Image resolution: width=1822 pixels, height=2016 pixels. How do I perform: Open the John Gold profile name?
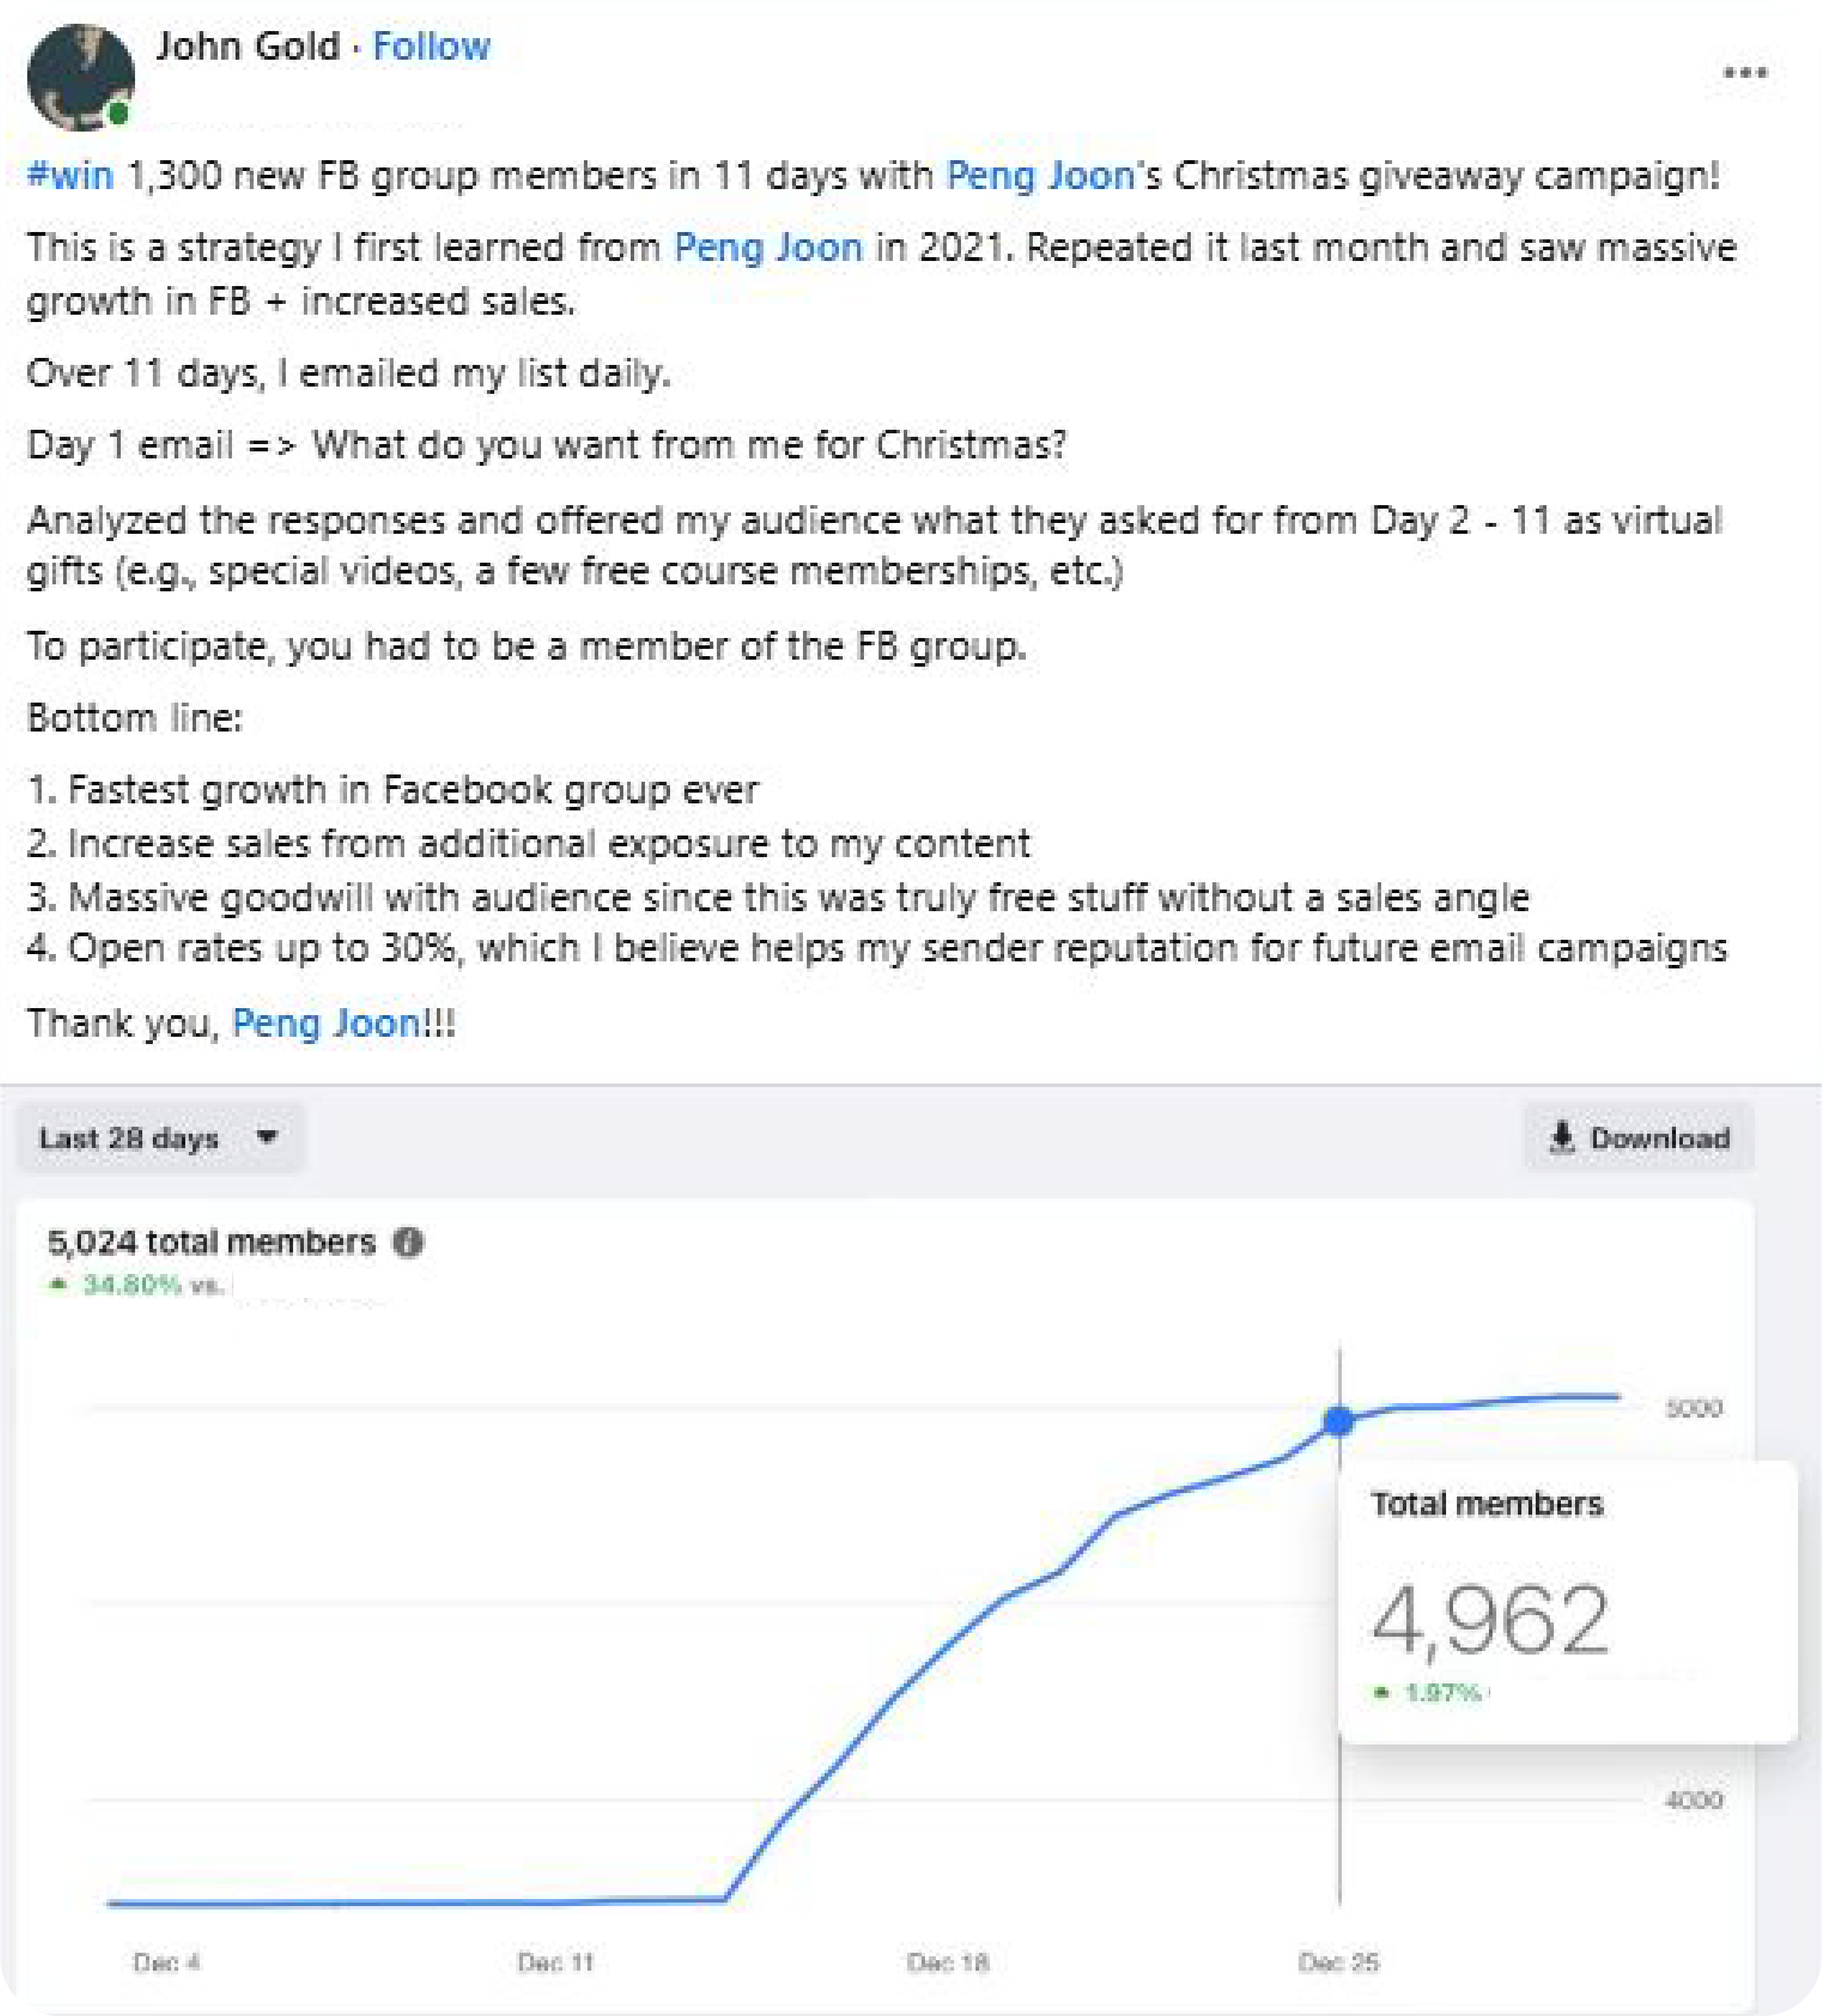click(247, 46)
